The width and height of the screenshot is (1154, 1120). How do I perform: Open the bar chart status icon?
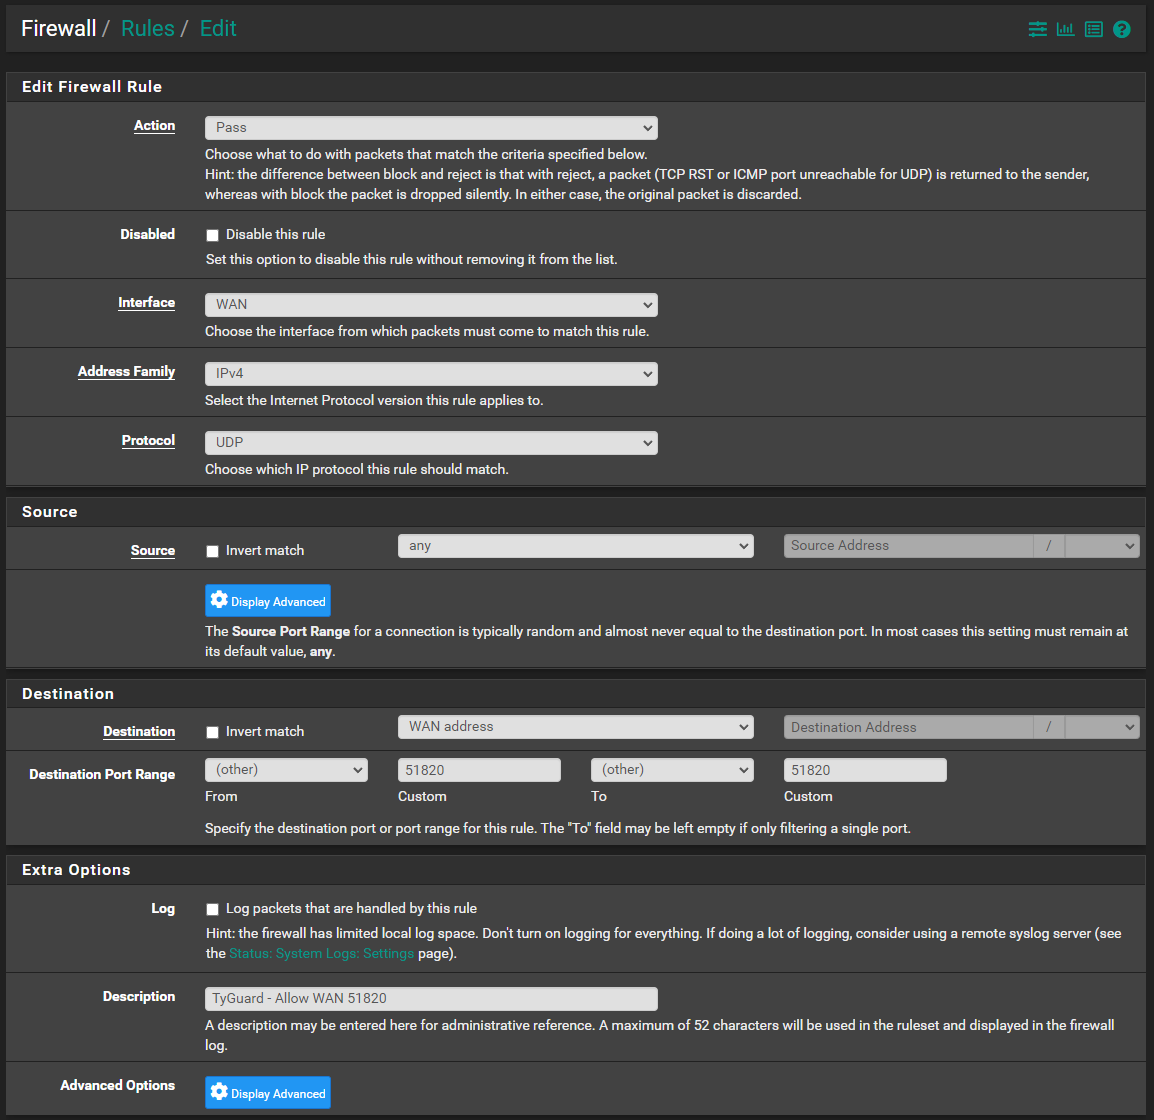coord(1065,29)
